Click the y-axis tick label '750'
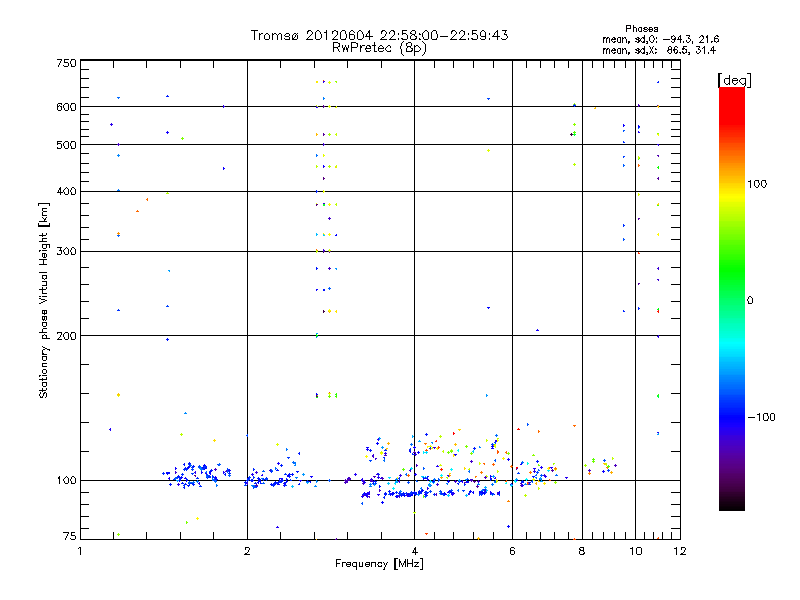 67,63
